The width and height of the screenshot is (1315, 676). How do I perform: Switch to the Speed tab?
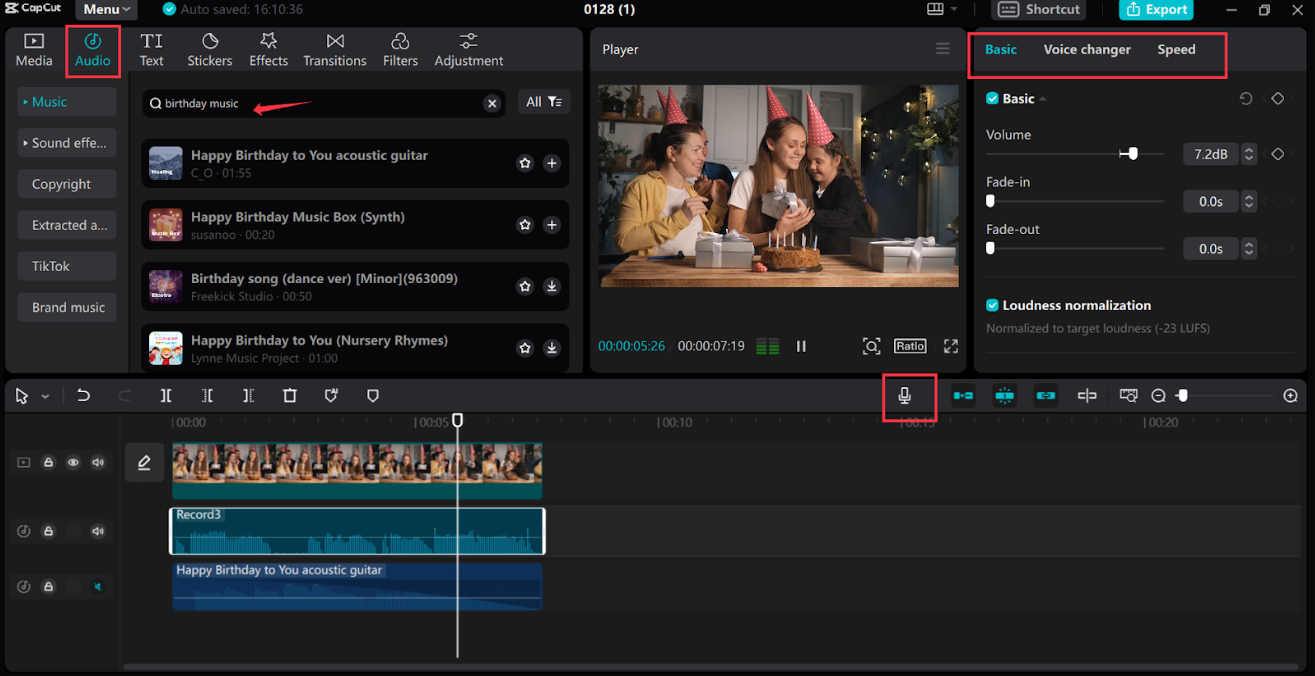tap(1176, 49)
